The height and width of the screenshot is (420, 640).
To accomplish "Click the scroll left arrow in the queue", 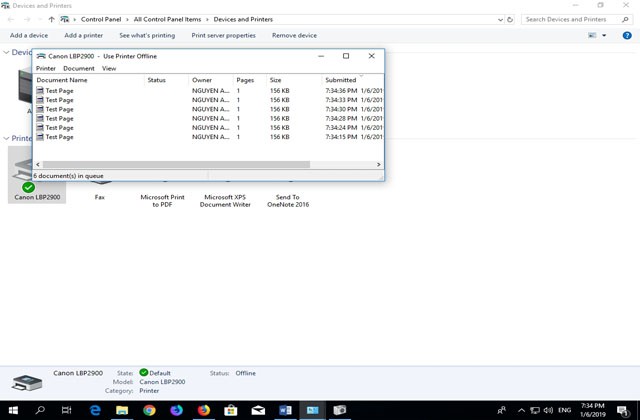I will (x=38, y=164).
